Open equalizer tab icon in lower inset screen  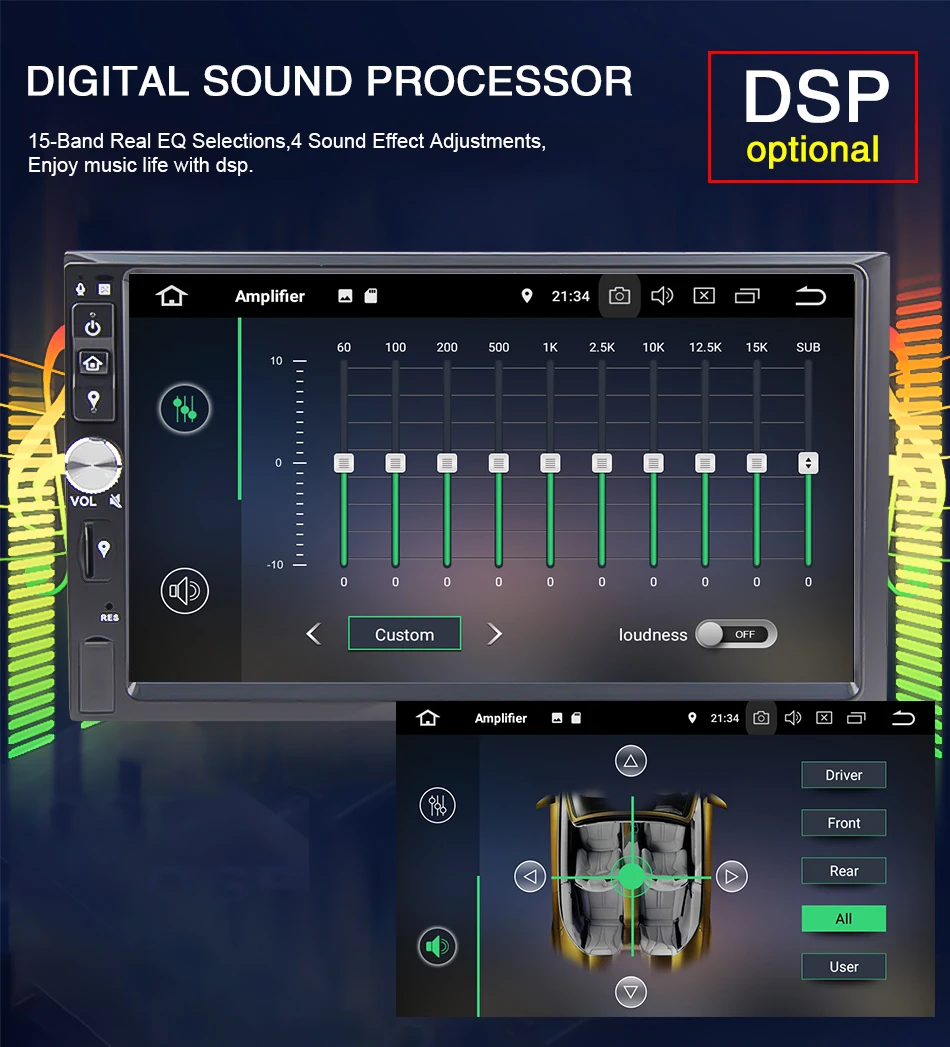(437, 805)
